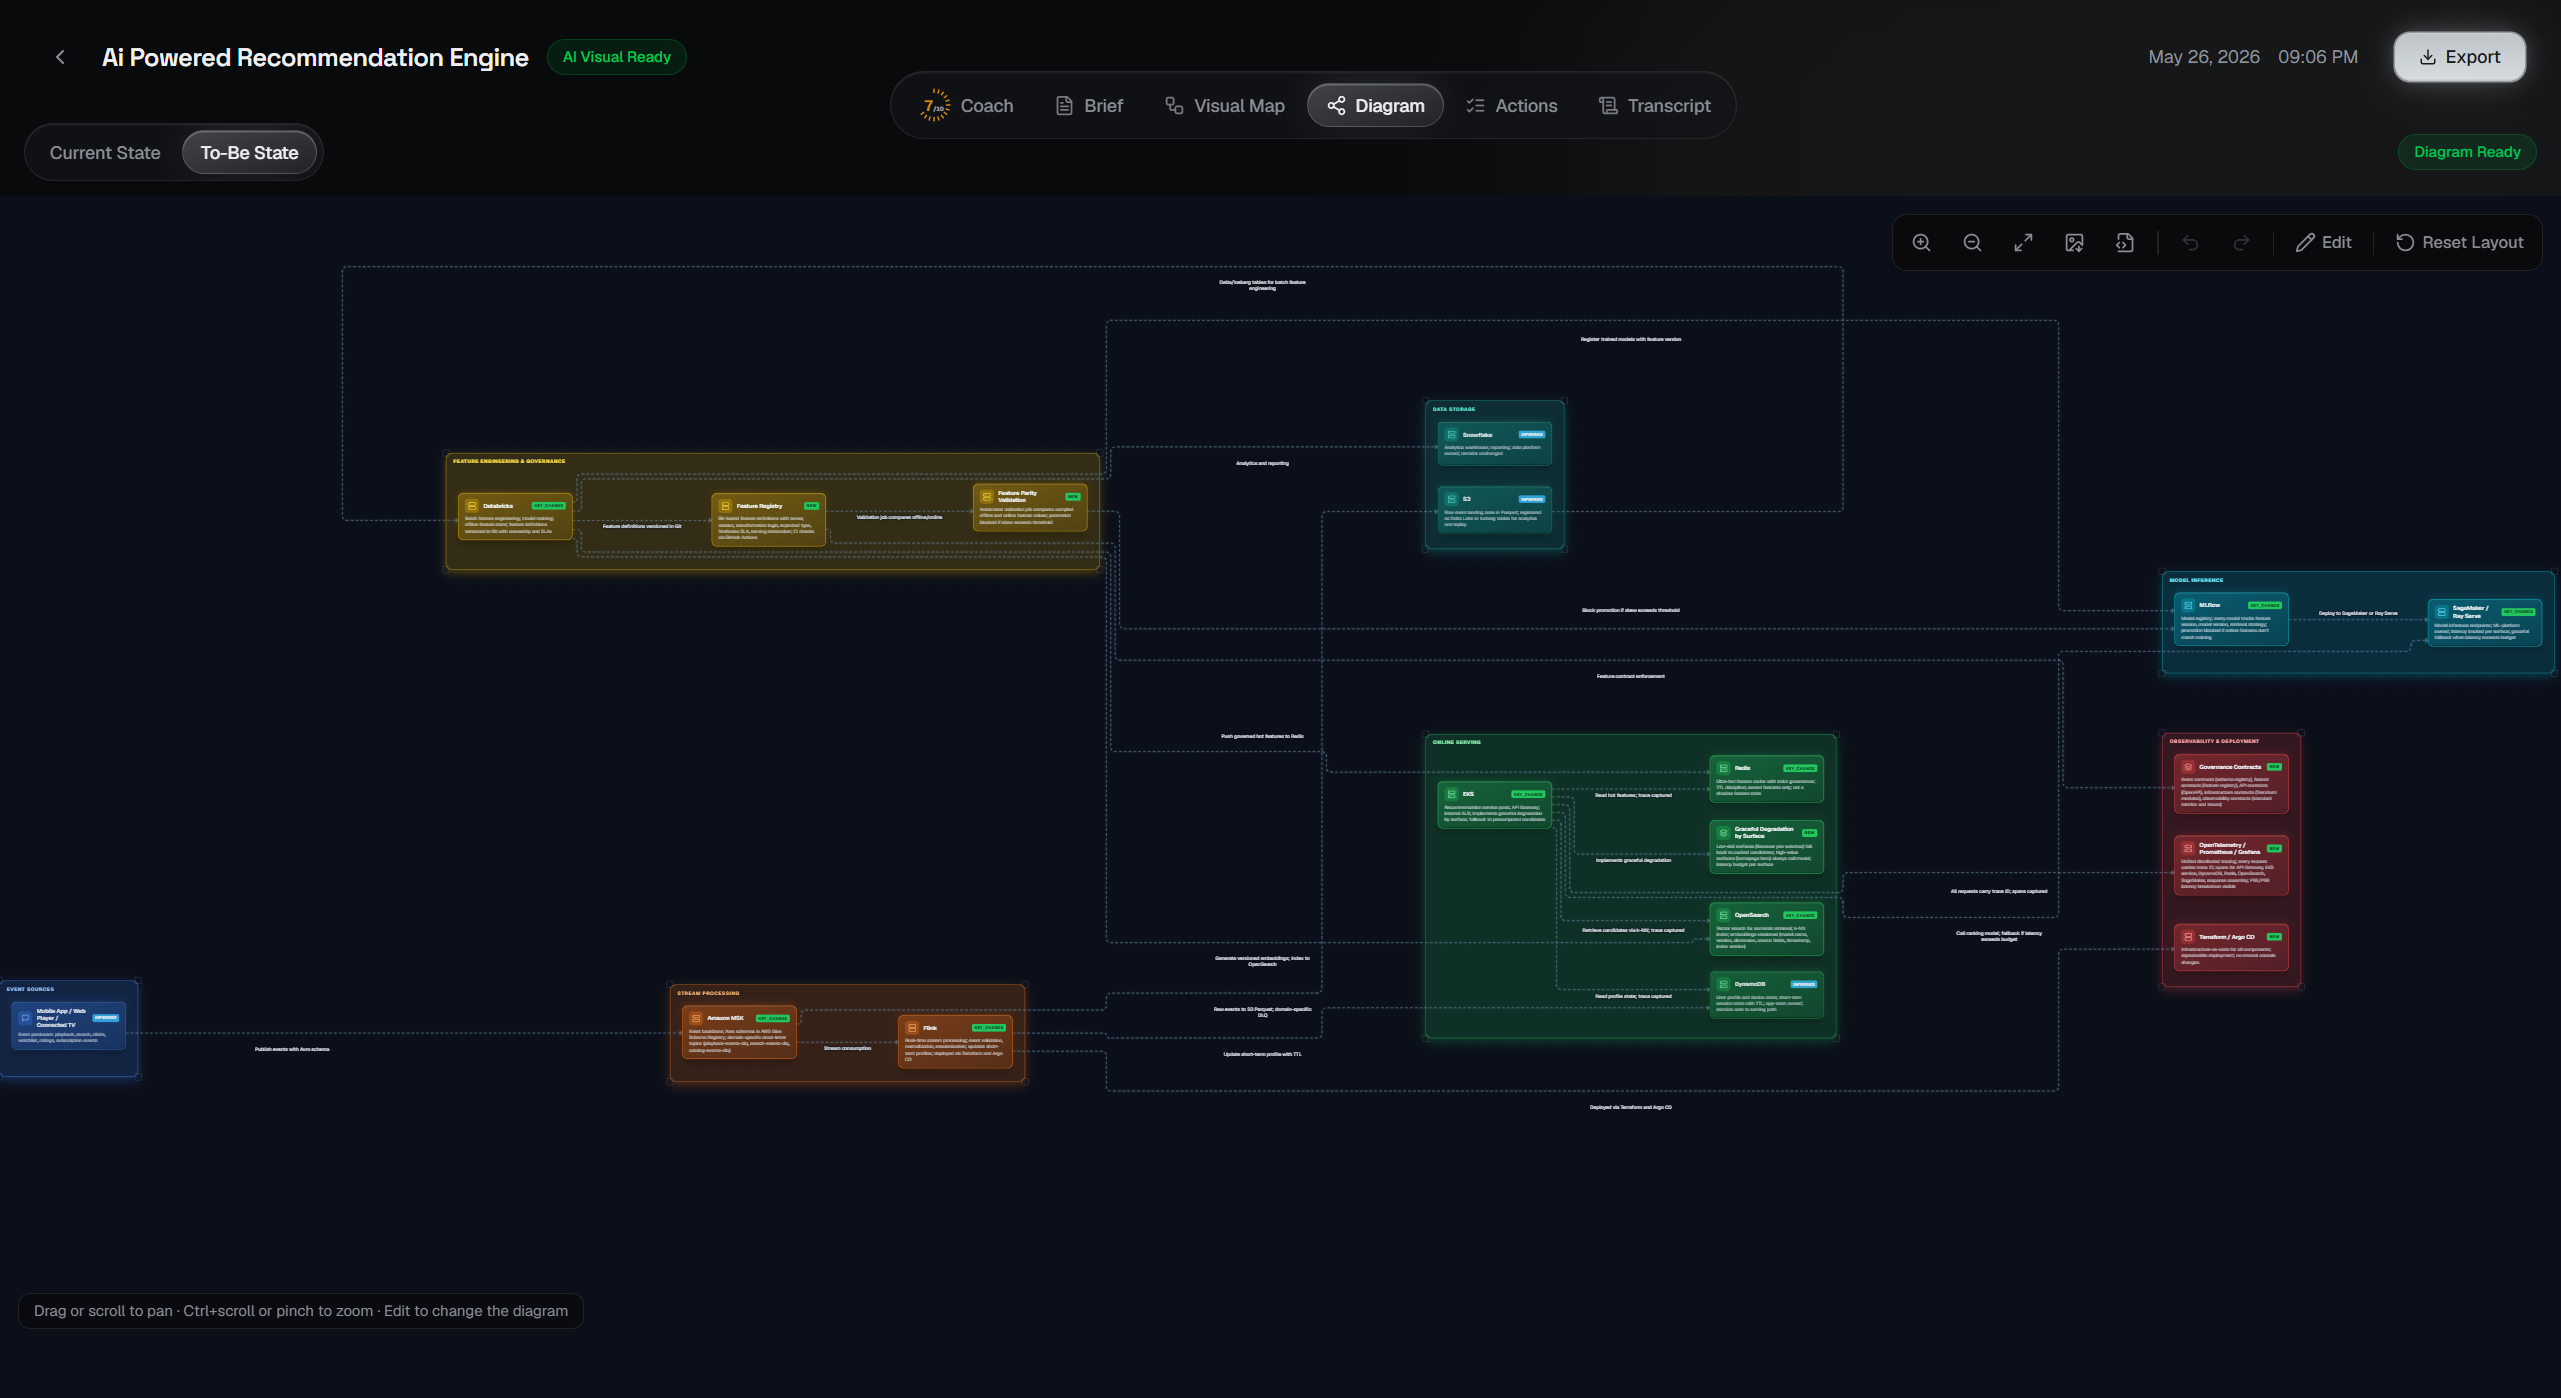Click the NEW badge on Governance Contracts

click(2274, 767)
